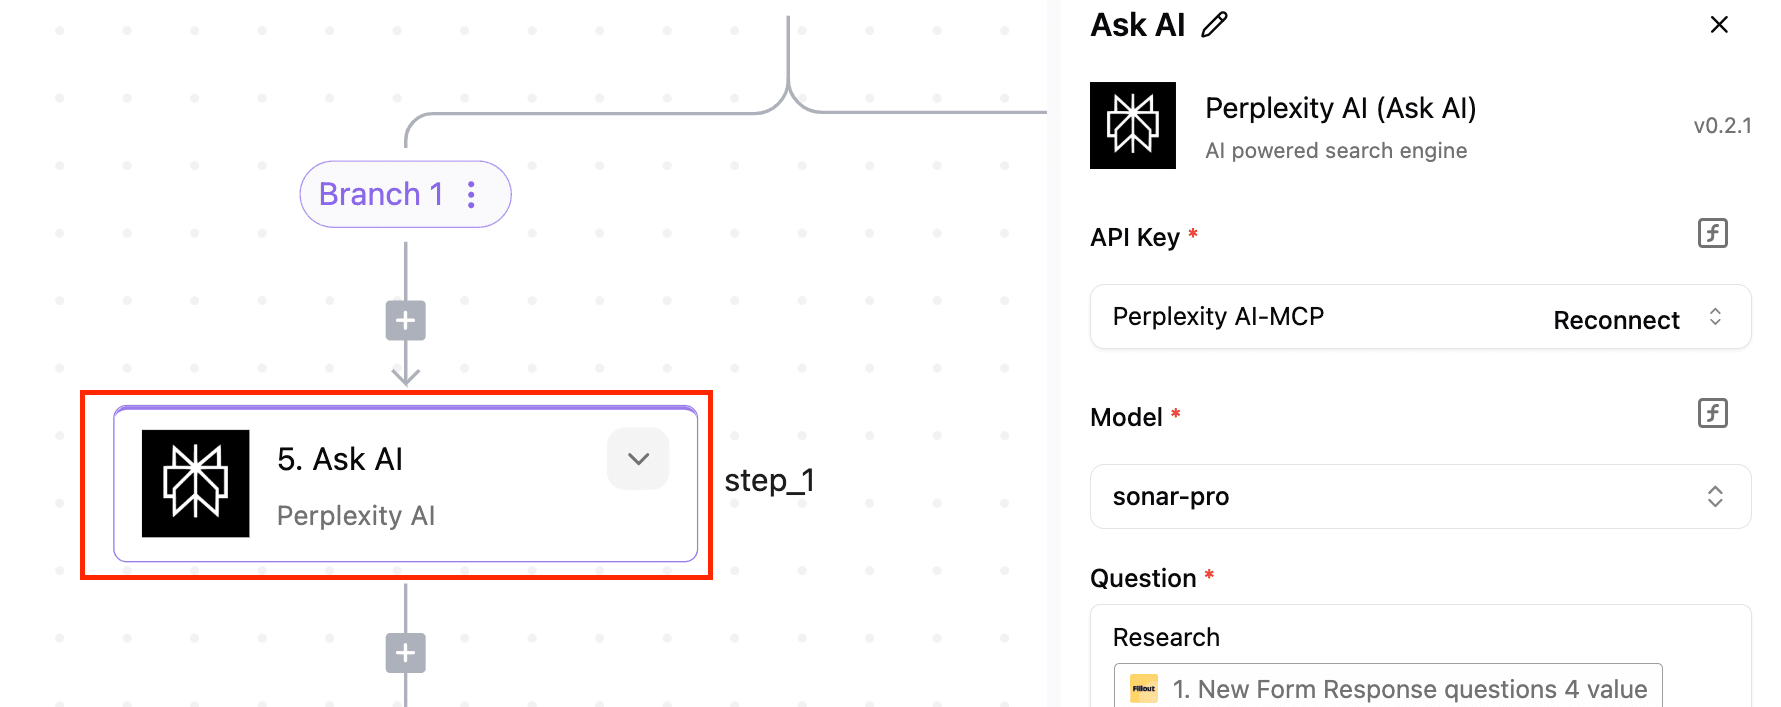The width and height of the screenshot is (1781, 707).
Task: Click the Perplexity logo on the step card
Action: tap(196, 484)
